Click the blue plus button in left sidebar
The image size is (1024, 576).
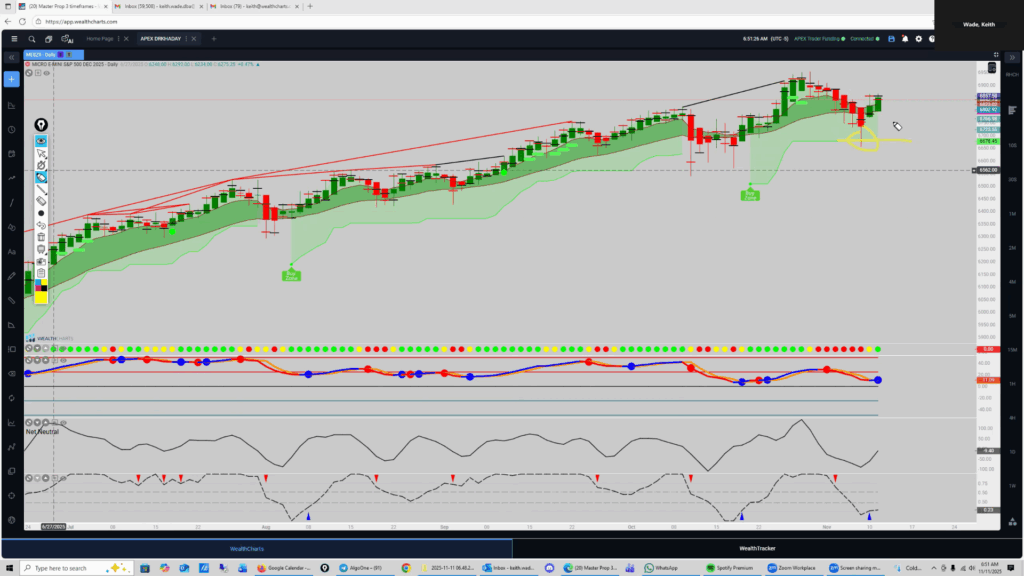click(12, 79)
